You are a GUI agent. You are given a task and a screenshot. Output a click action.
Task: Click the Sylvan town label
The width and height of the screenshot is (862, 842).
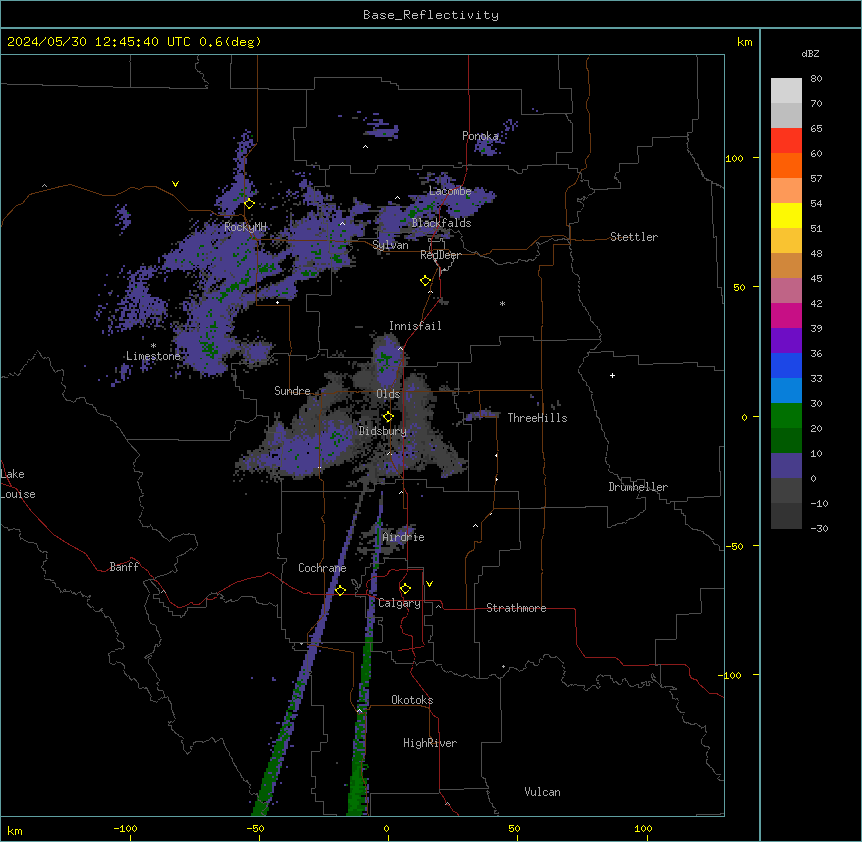tap(390, 245)
